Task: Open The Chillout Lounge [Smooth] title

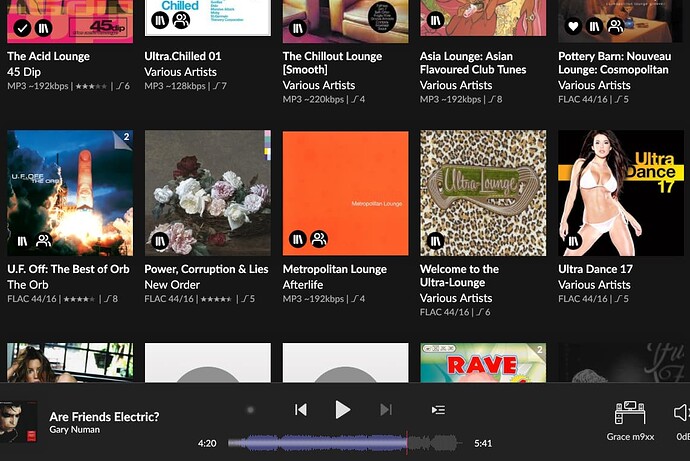Action: [x=332, y=63]
